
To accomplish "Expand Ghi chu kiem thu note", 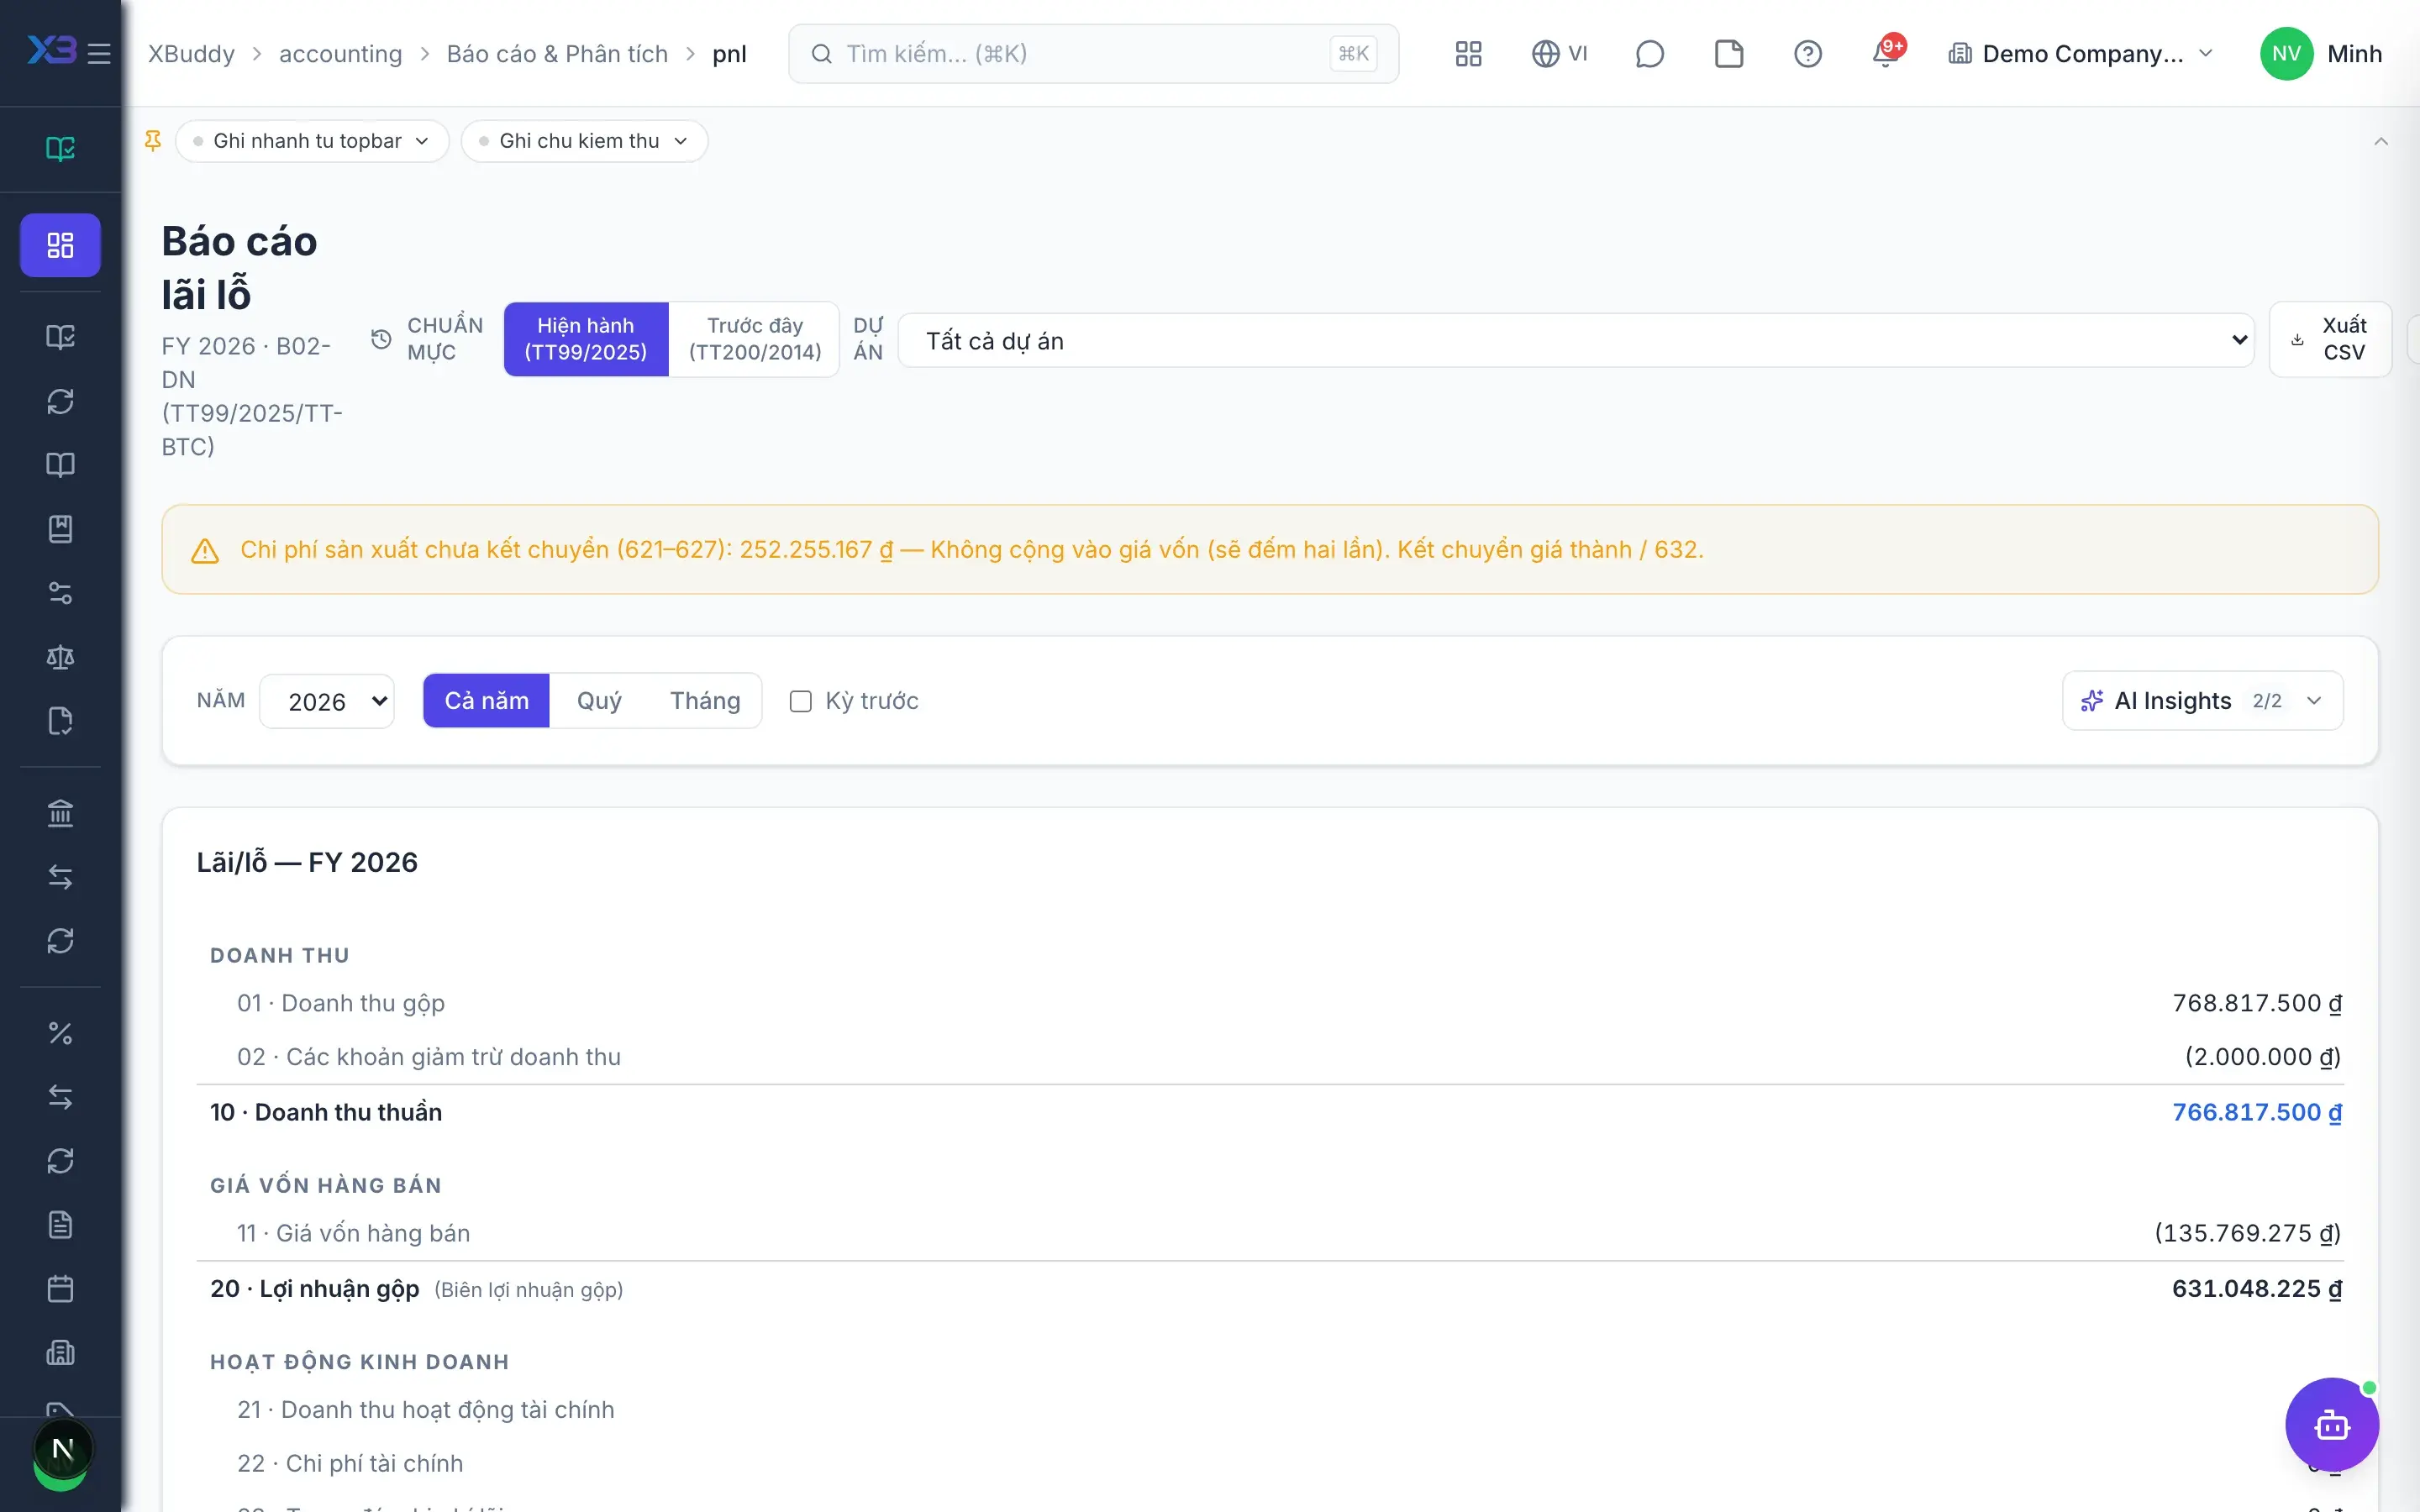I will click(585, 141).
